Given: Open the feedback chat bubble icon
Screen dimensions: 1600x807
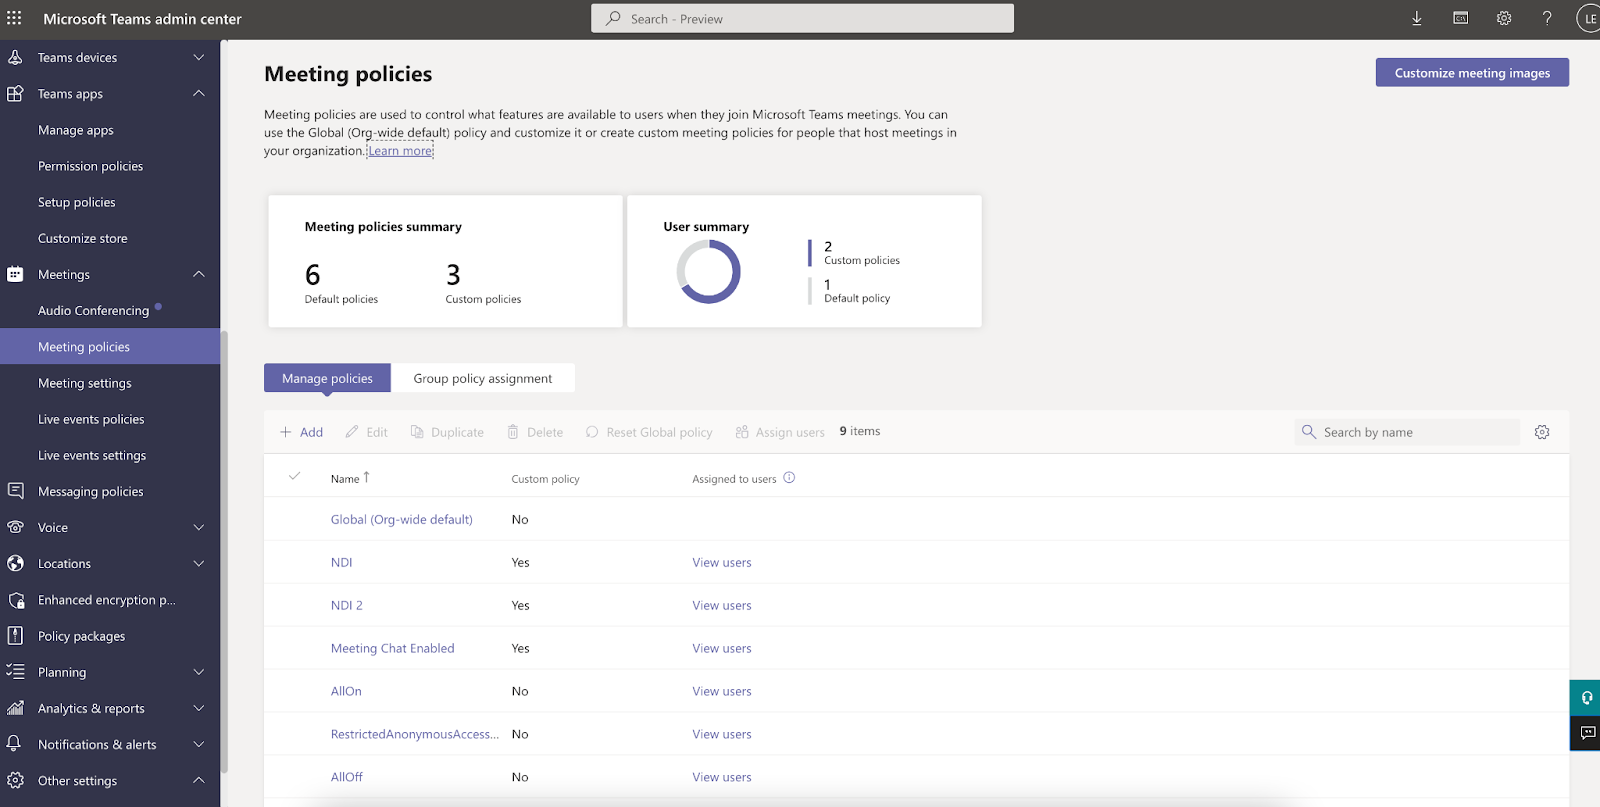Looking at the screenshot, I should [x=1587, y=733].
